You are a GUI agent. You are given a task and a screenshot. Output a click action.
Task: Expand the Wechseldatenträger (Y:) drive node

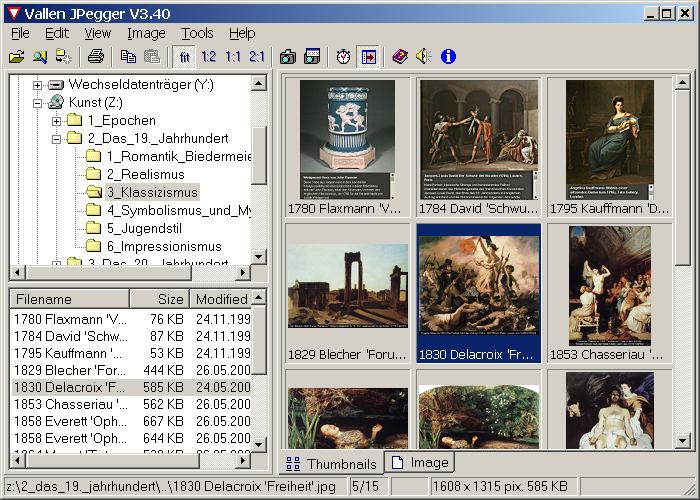(38, 85)
